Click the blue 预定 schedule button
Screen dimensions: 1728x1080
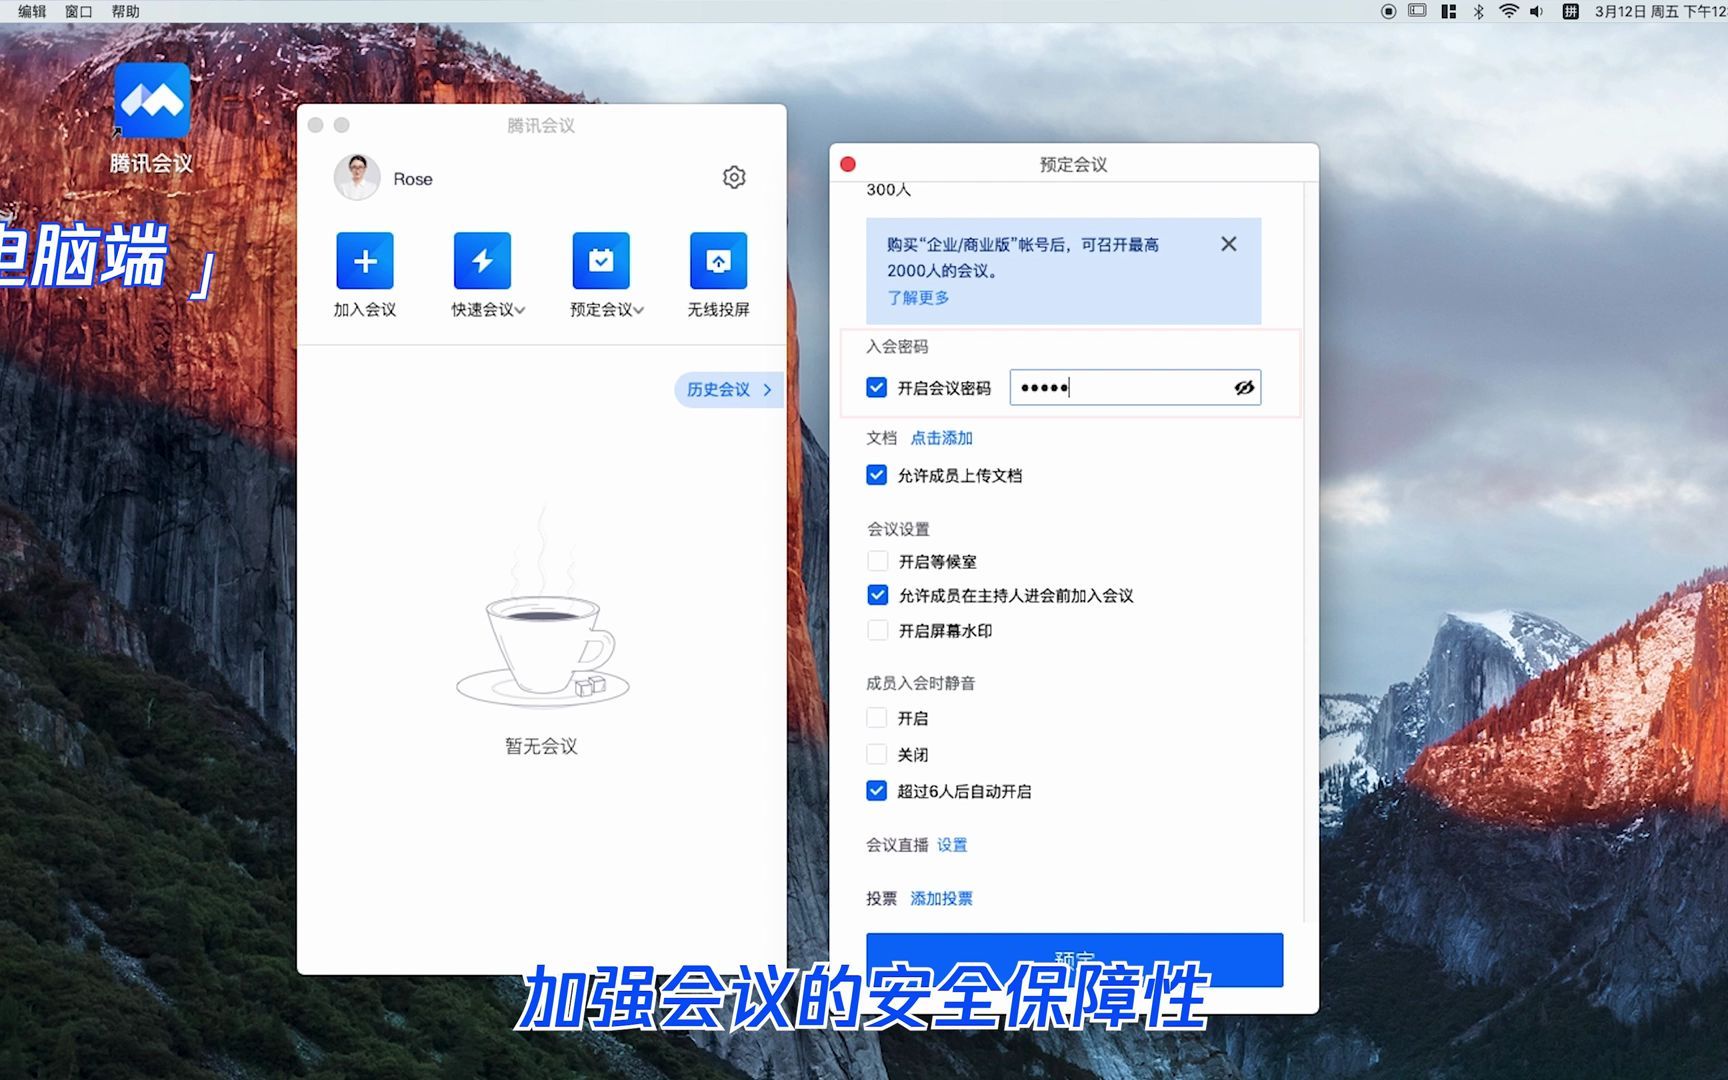pyautogui.click(x=1074, y=960)
